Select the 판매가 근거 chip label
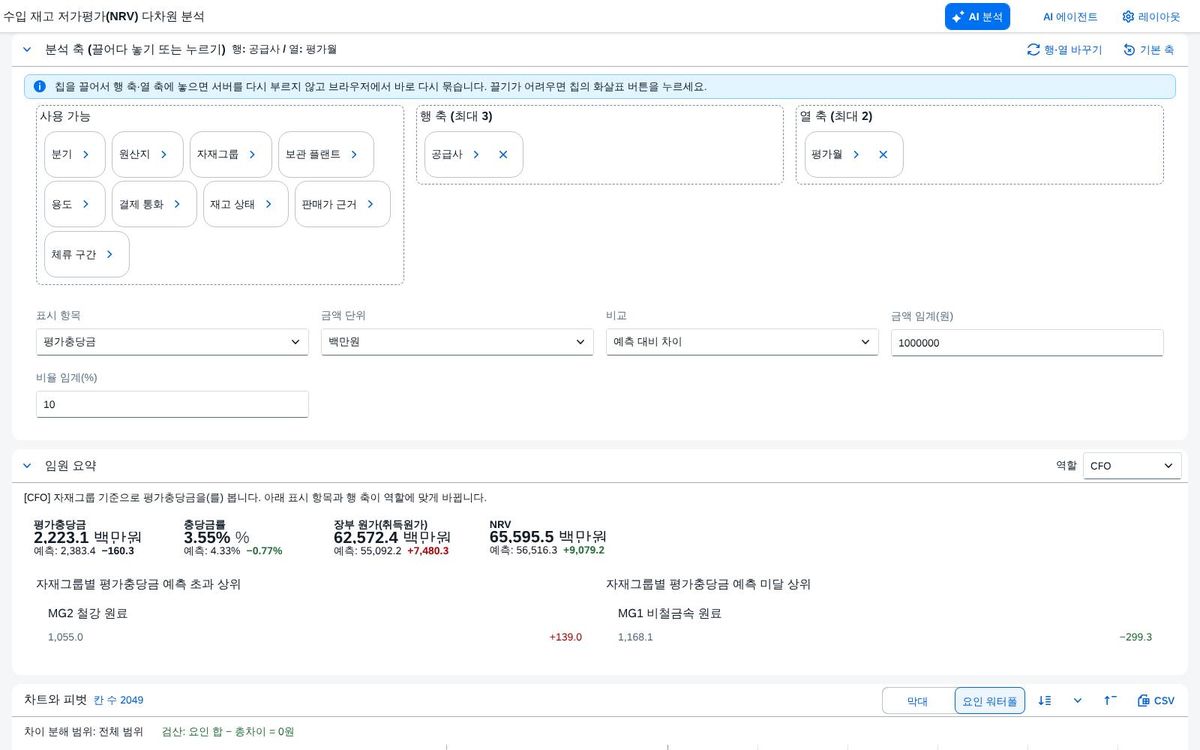Image resolution: width=1200 pixels, height=750 pixels. [x=329, y=204]
